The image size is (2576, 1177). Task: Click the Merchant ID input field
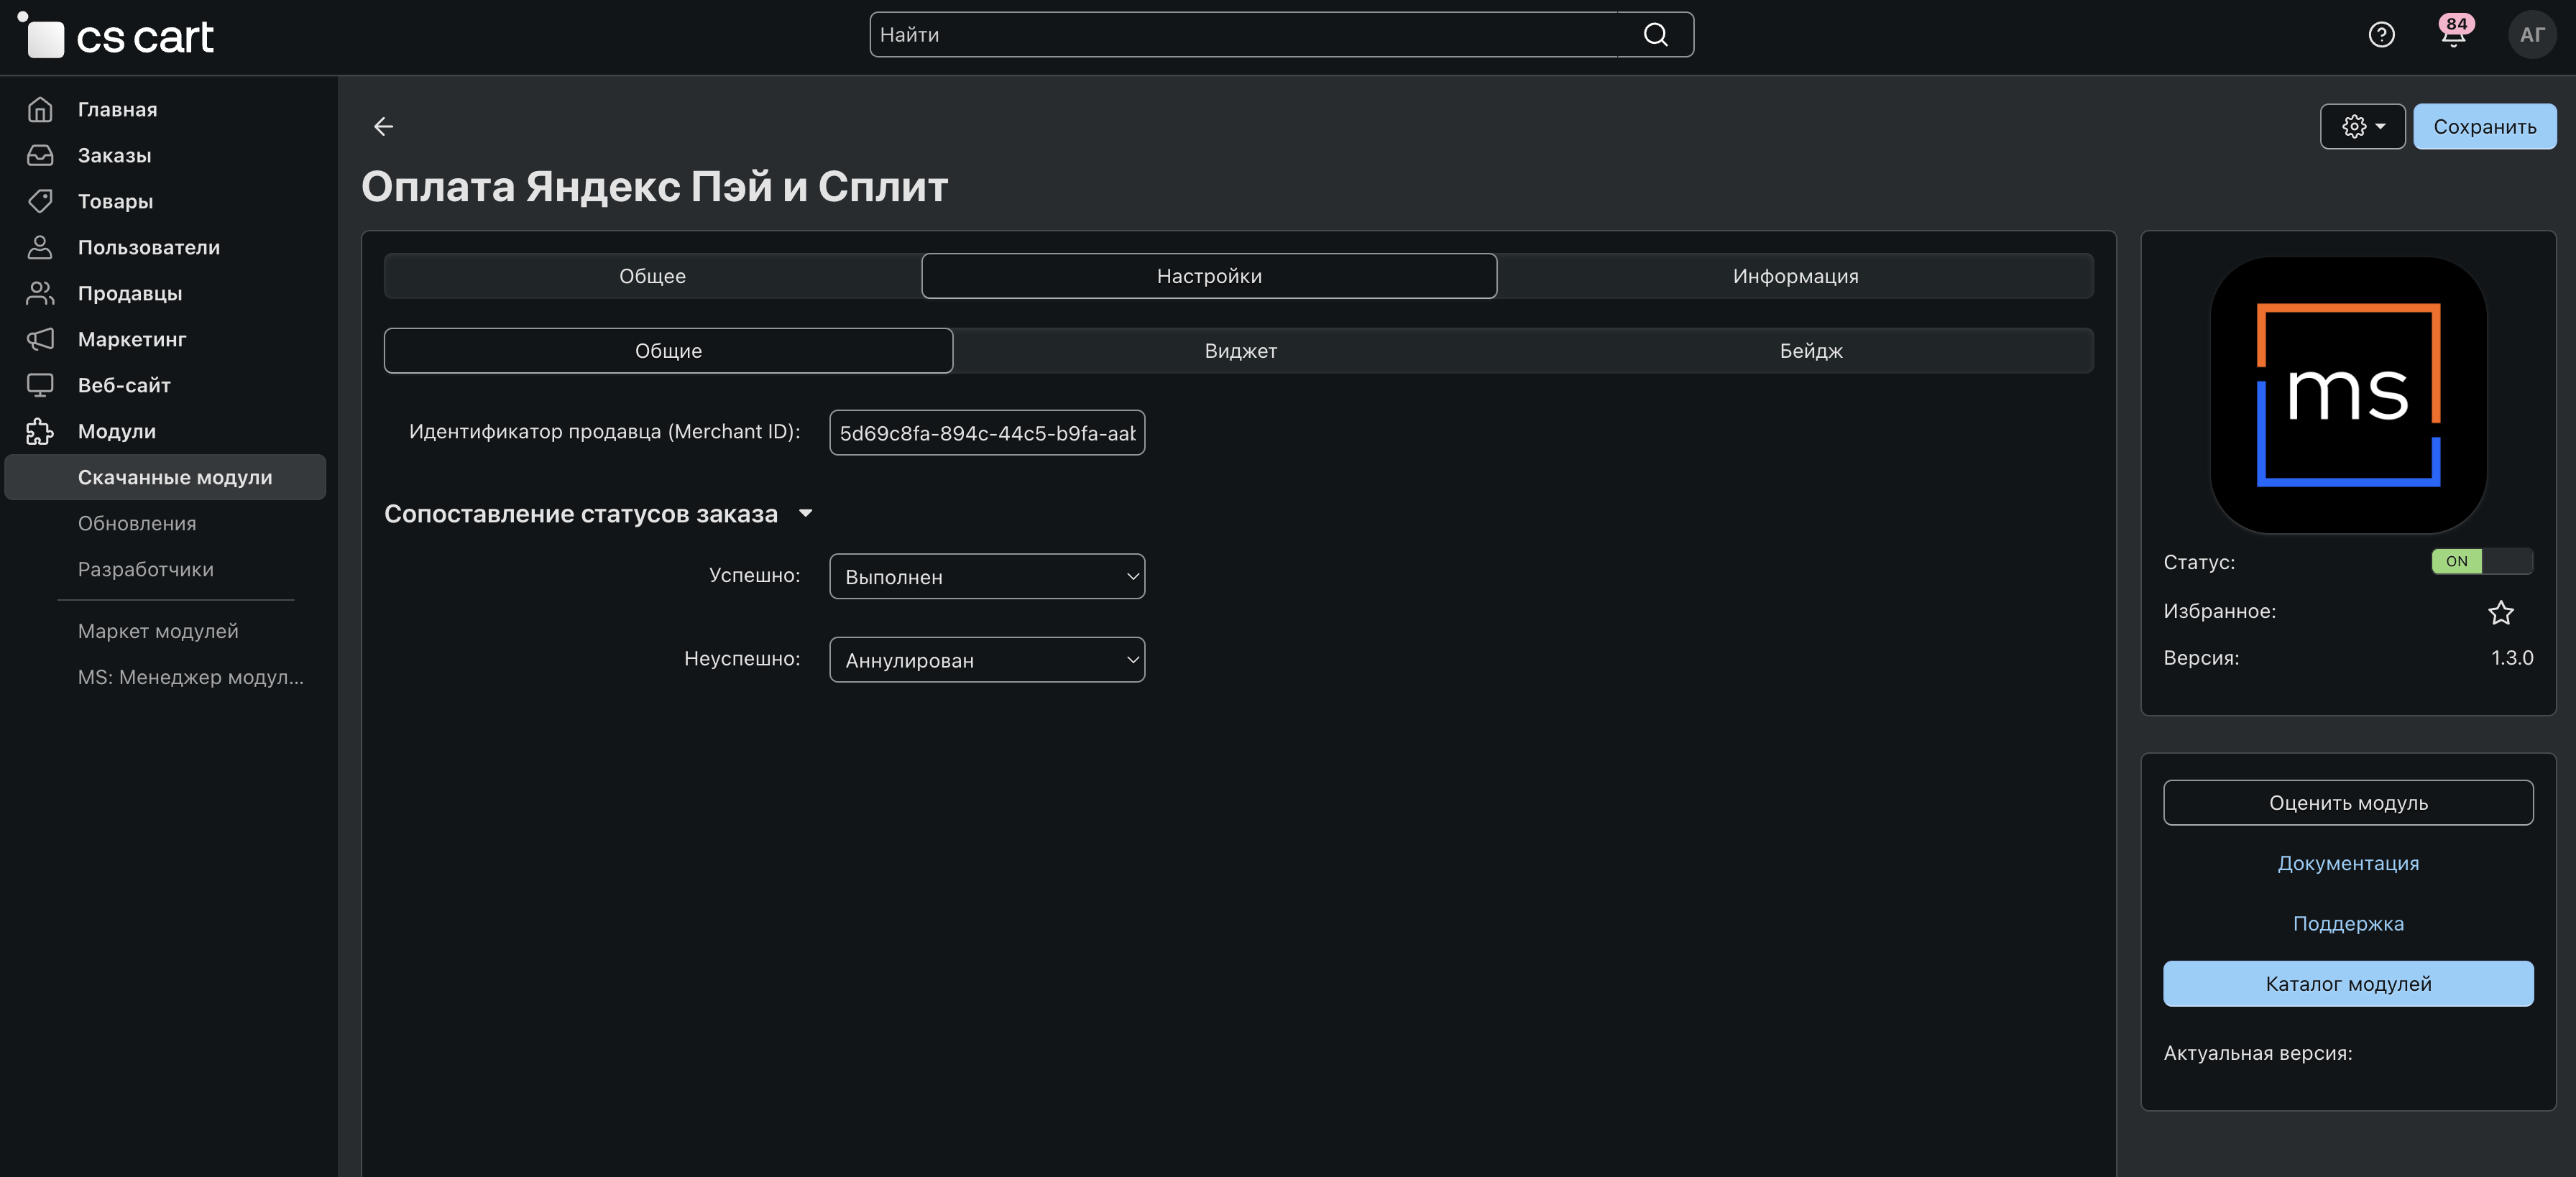986,433
